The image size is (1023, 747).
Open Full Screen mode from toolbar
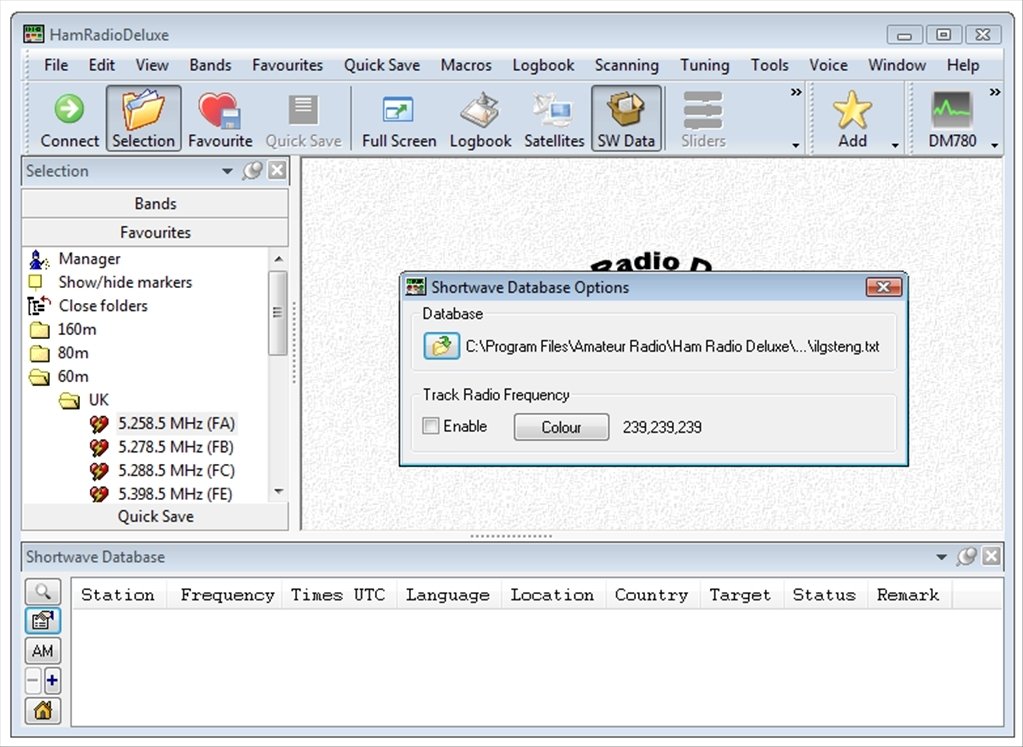399,119
